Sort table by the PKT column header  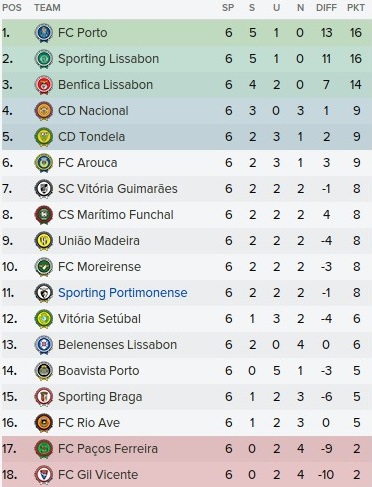pyautogui.click(x=356, y=8)
